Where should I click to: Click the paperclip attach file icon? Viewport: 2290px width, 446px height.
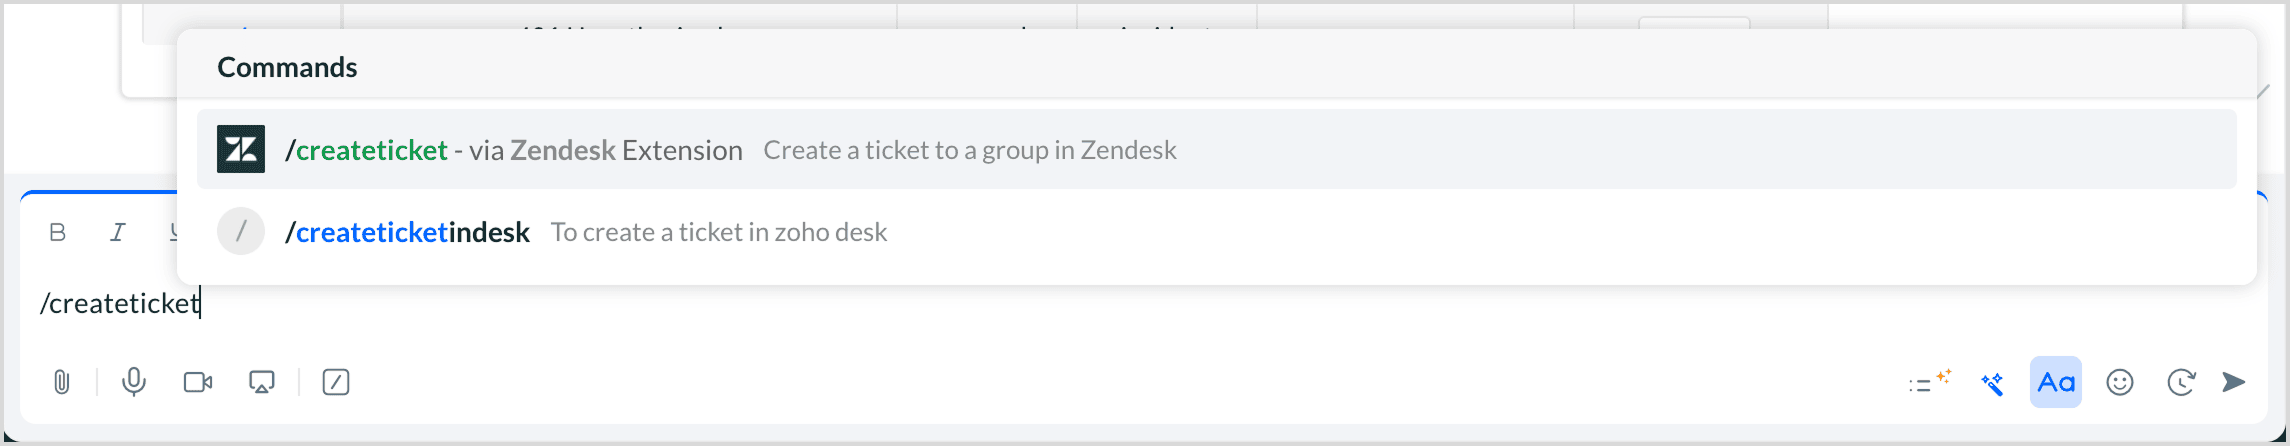62,382
